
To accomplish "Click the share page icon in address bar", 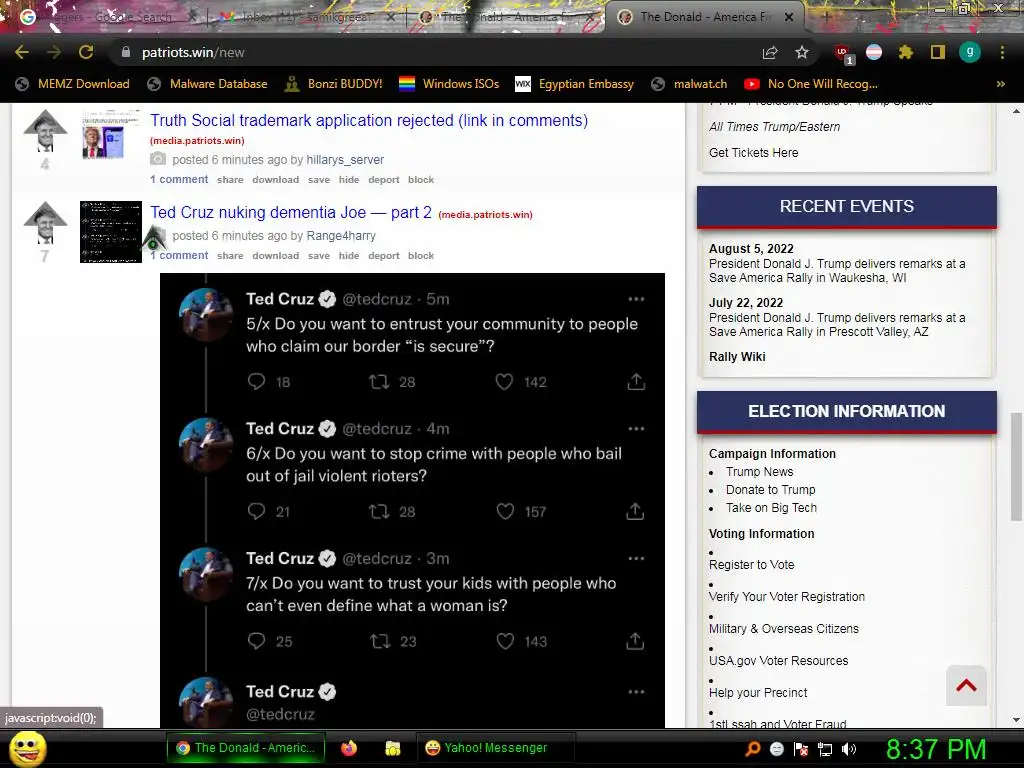I will point(770,52).
